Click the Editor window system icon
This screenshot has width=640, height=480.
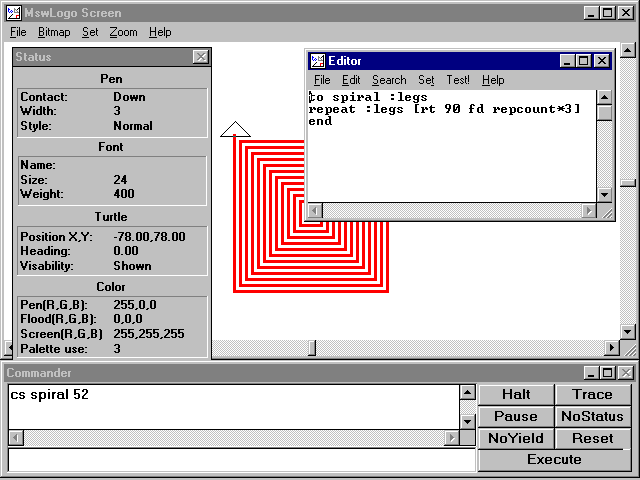click(x=317, y=61)
